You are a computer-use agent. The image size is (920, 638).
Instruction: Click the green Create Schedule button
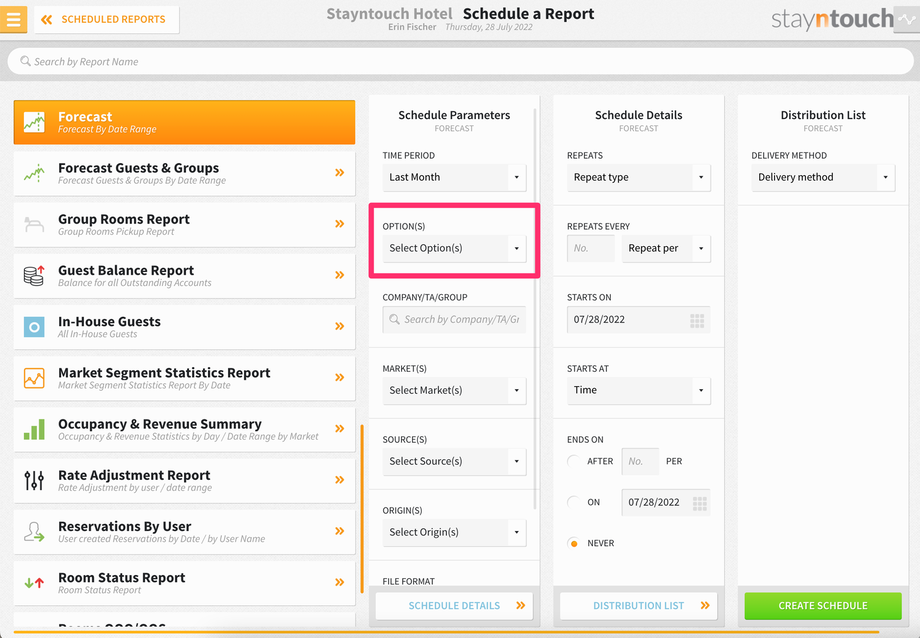[x=823, y=606]
